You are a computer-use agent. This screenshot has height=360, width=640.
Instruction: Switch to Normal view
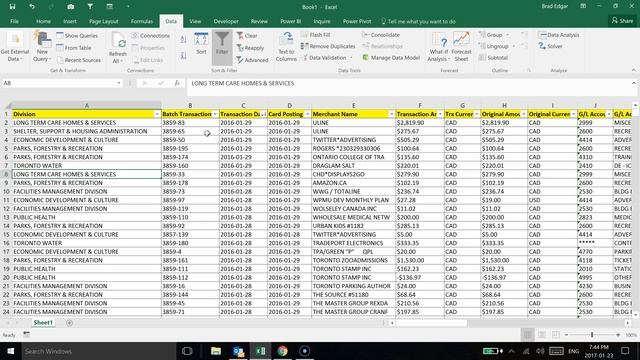tap(527, 335)
